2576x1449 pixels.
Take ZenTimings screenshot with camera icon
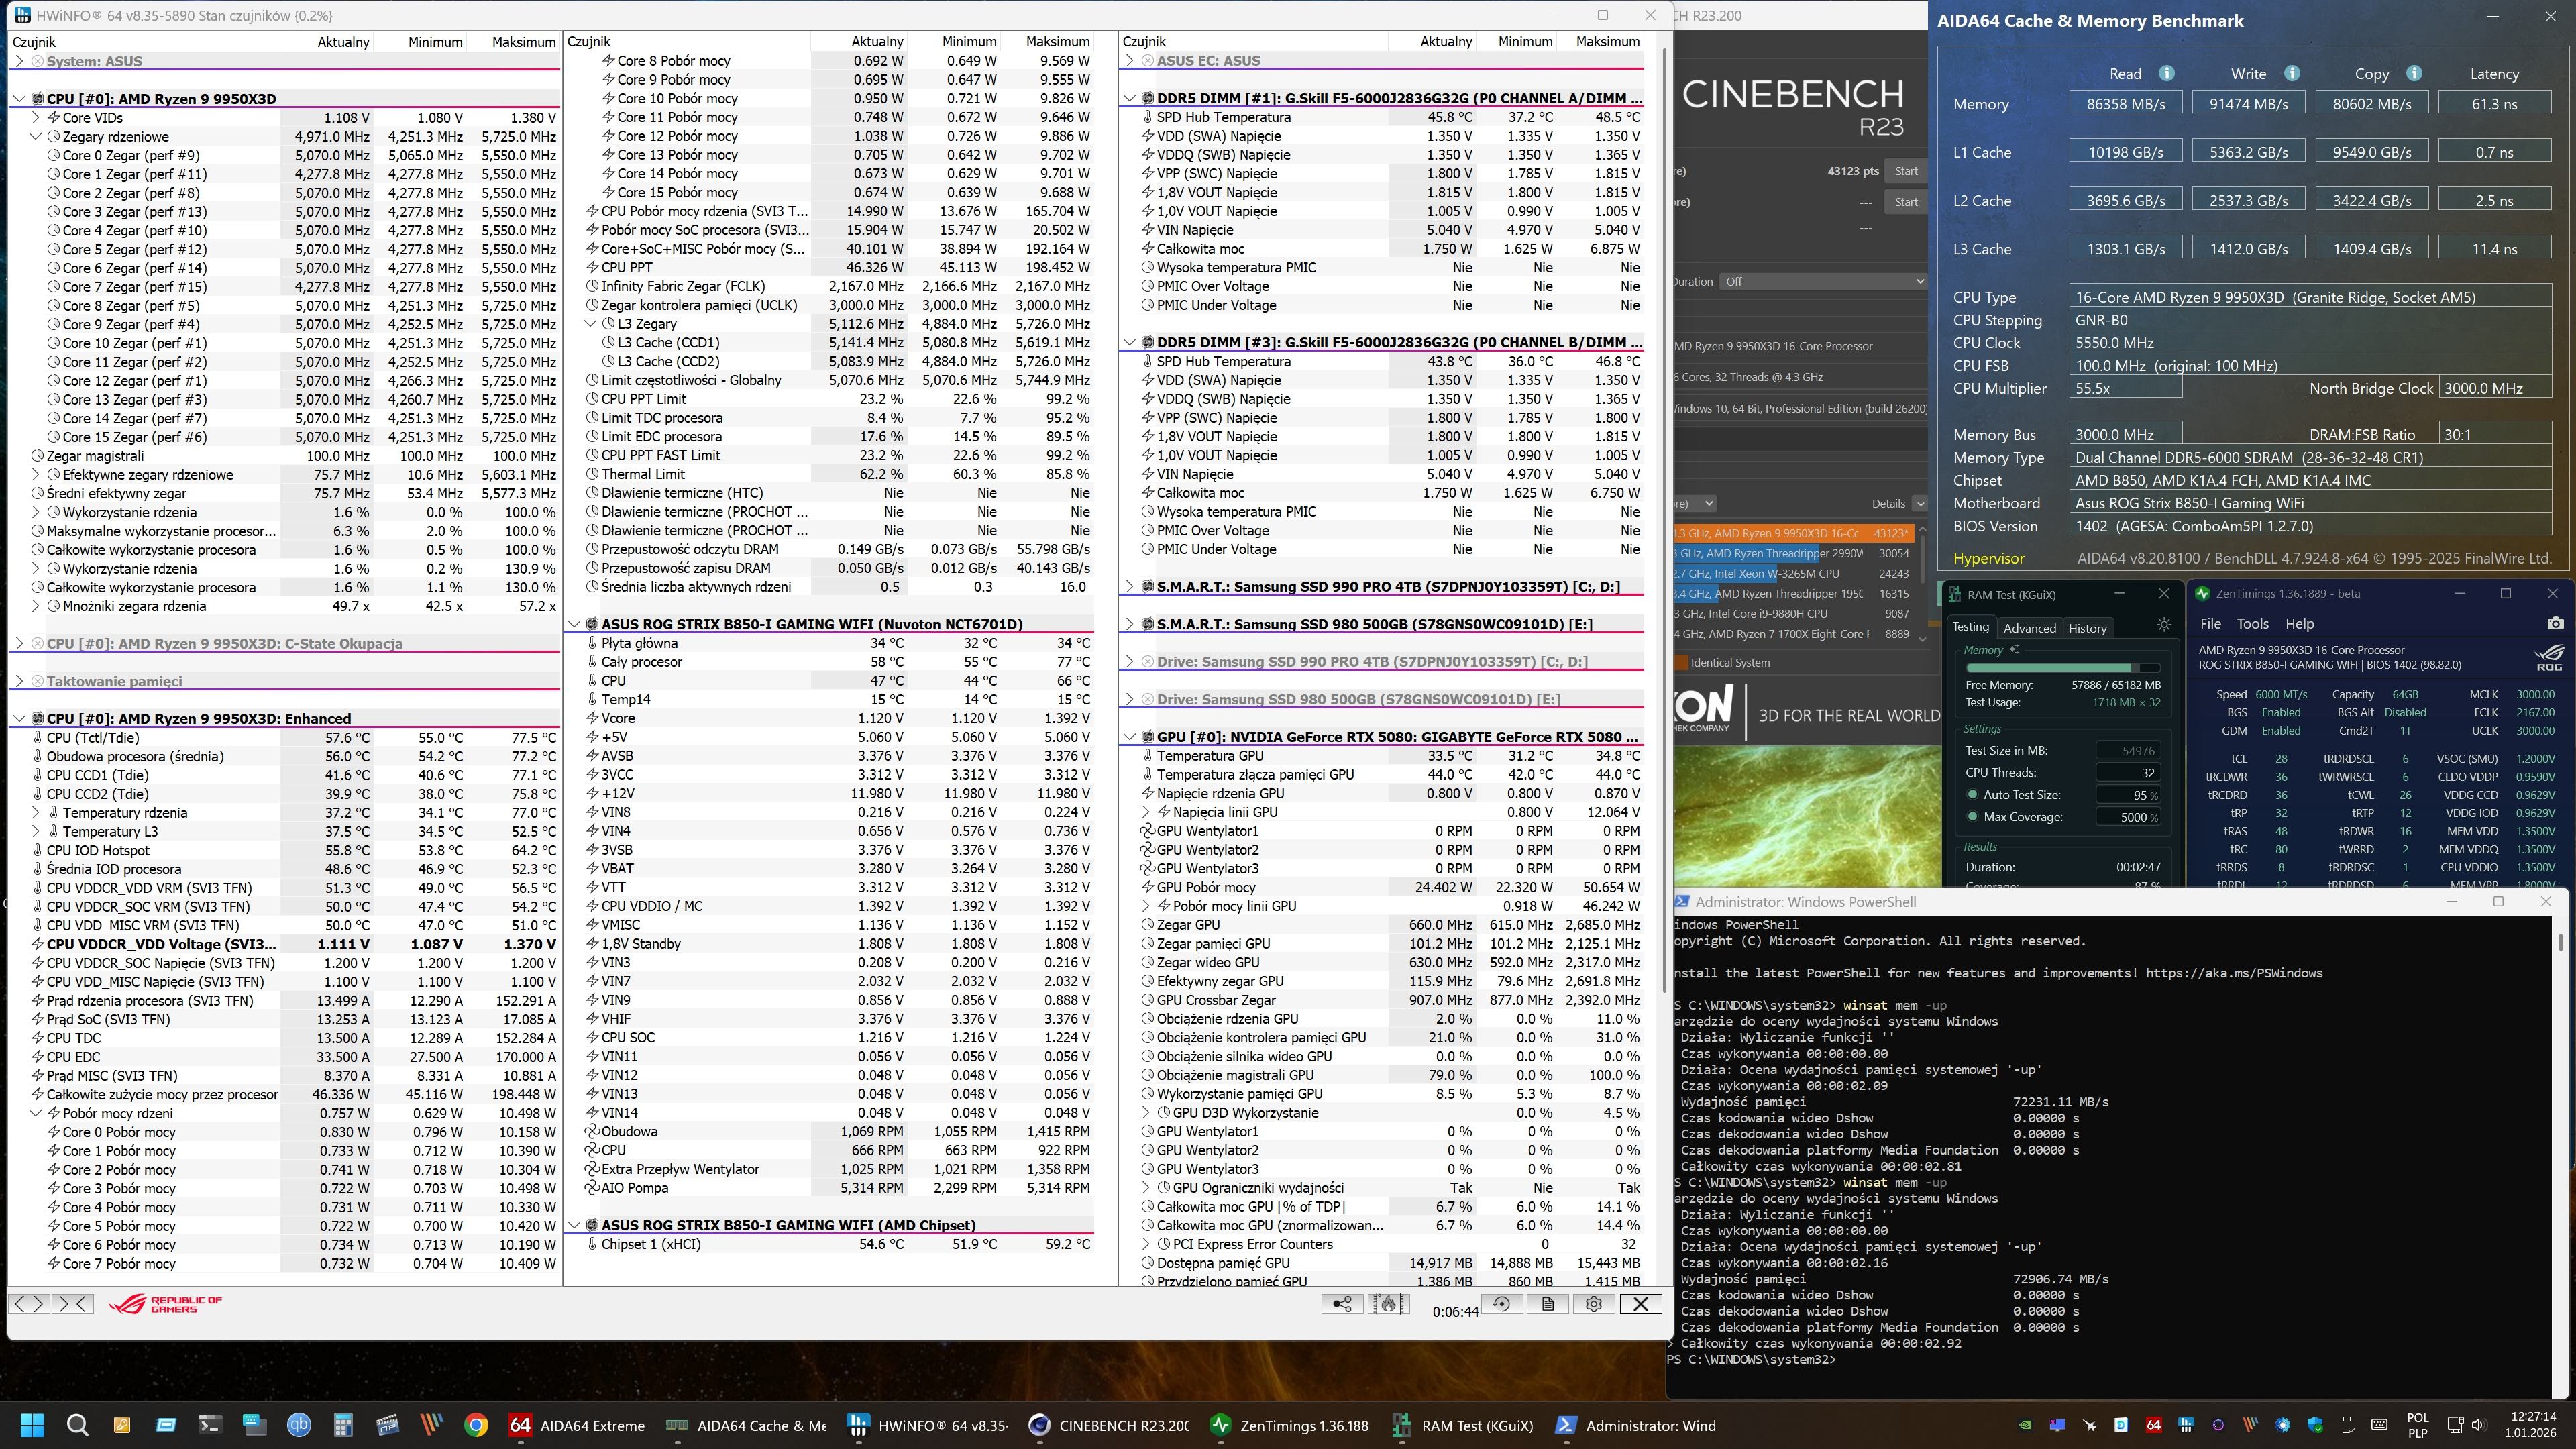click(x=2555, y=623)
